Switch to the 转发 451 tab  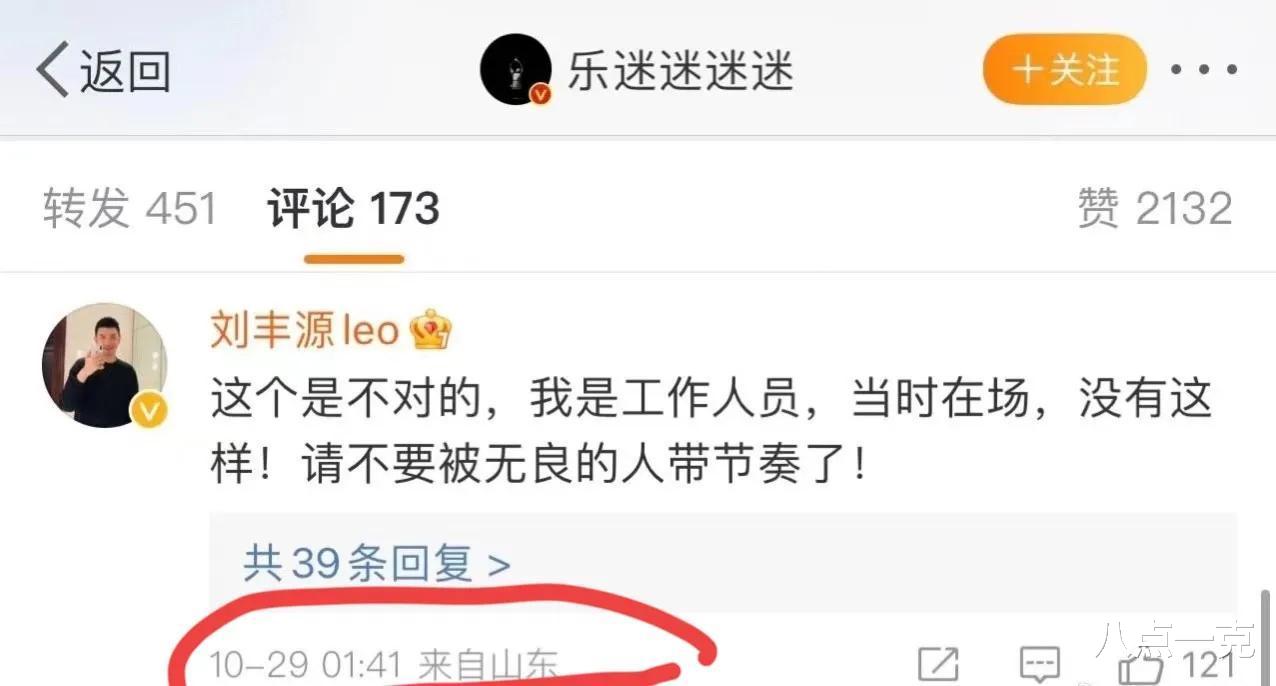pos(130,209)
